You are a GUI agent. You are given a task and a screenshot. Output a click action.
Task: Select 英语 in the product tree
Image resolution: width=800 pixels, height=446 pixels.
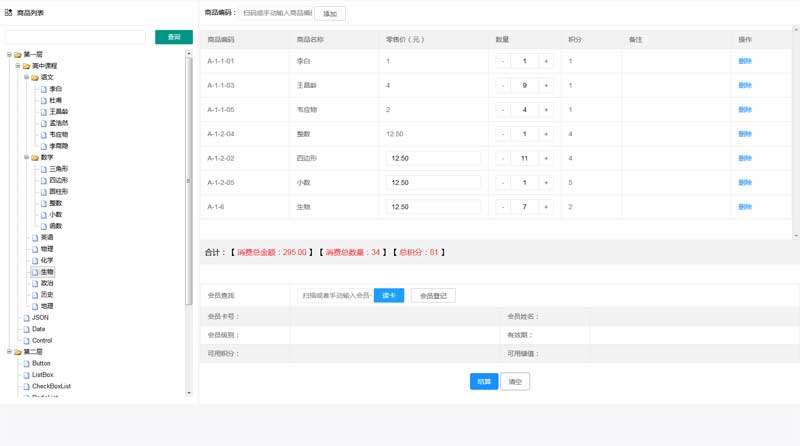pyautogui.click(x=47, y=237)
